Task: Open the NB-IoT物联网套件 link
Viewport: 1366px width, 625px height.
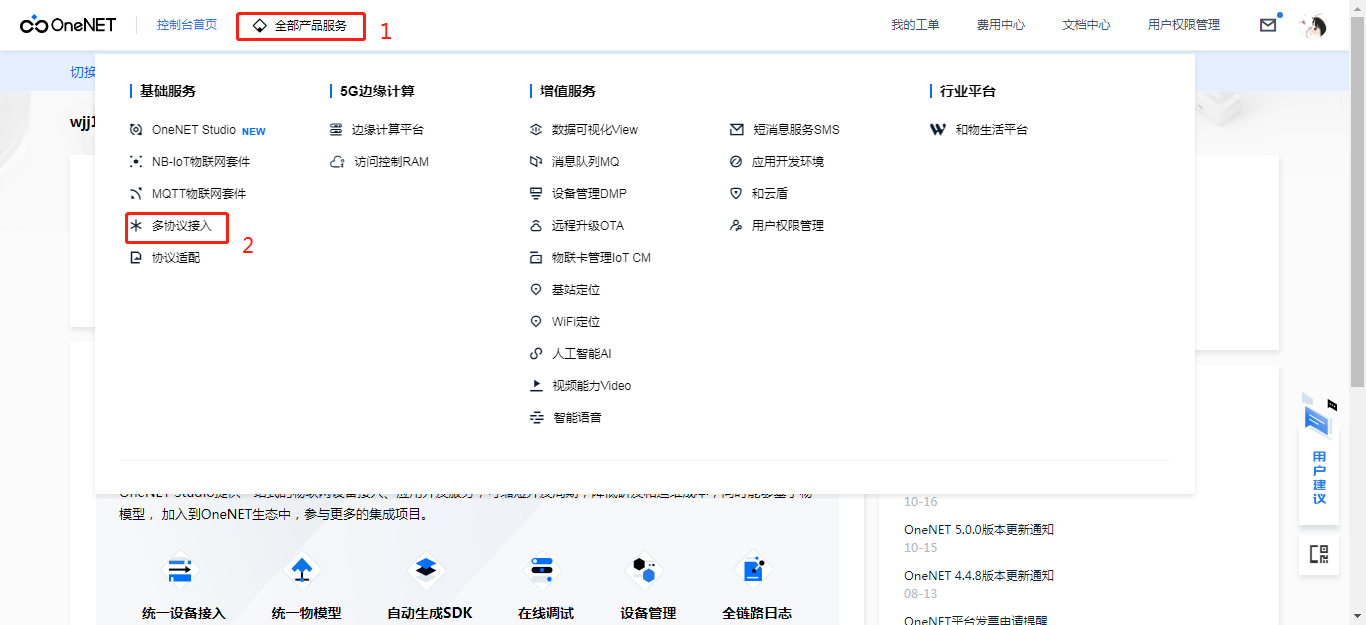Action: coord(201,162)
